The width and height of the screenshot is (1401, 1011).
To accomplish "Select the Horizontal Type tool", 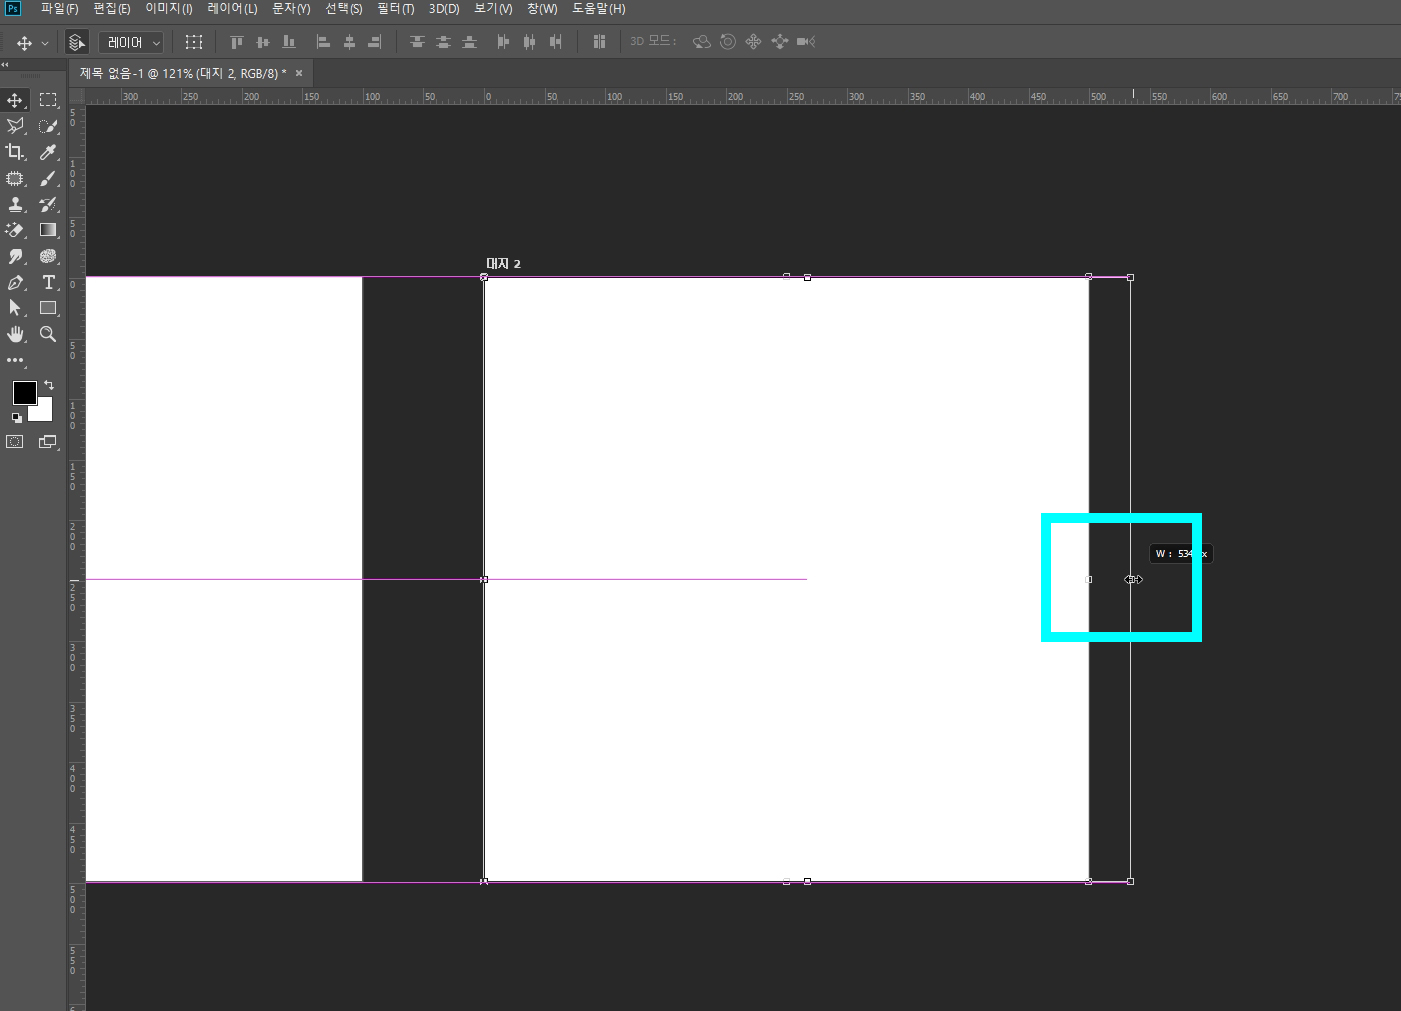I will [x=48, y=282].
